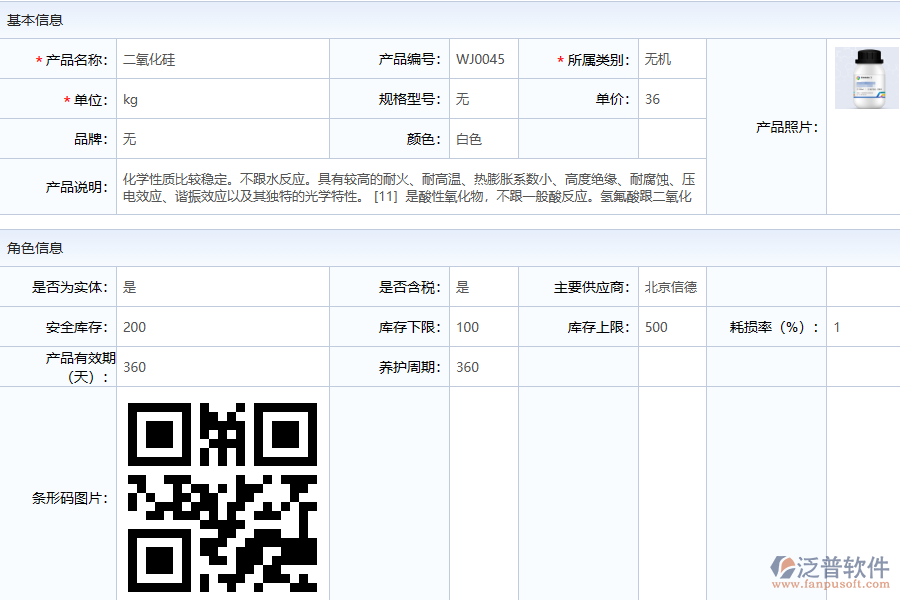This screenshot has height=600, width=900.
Task: Open the 是否为实体 value field
Action: (222, 288)
